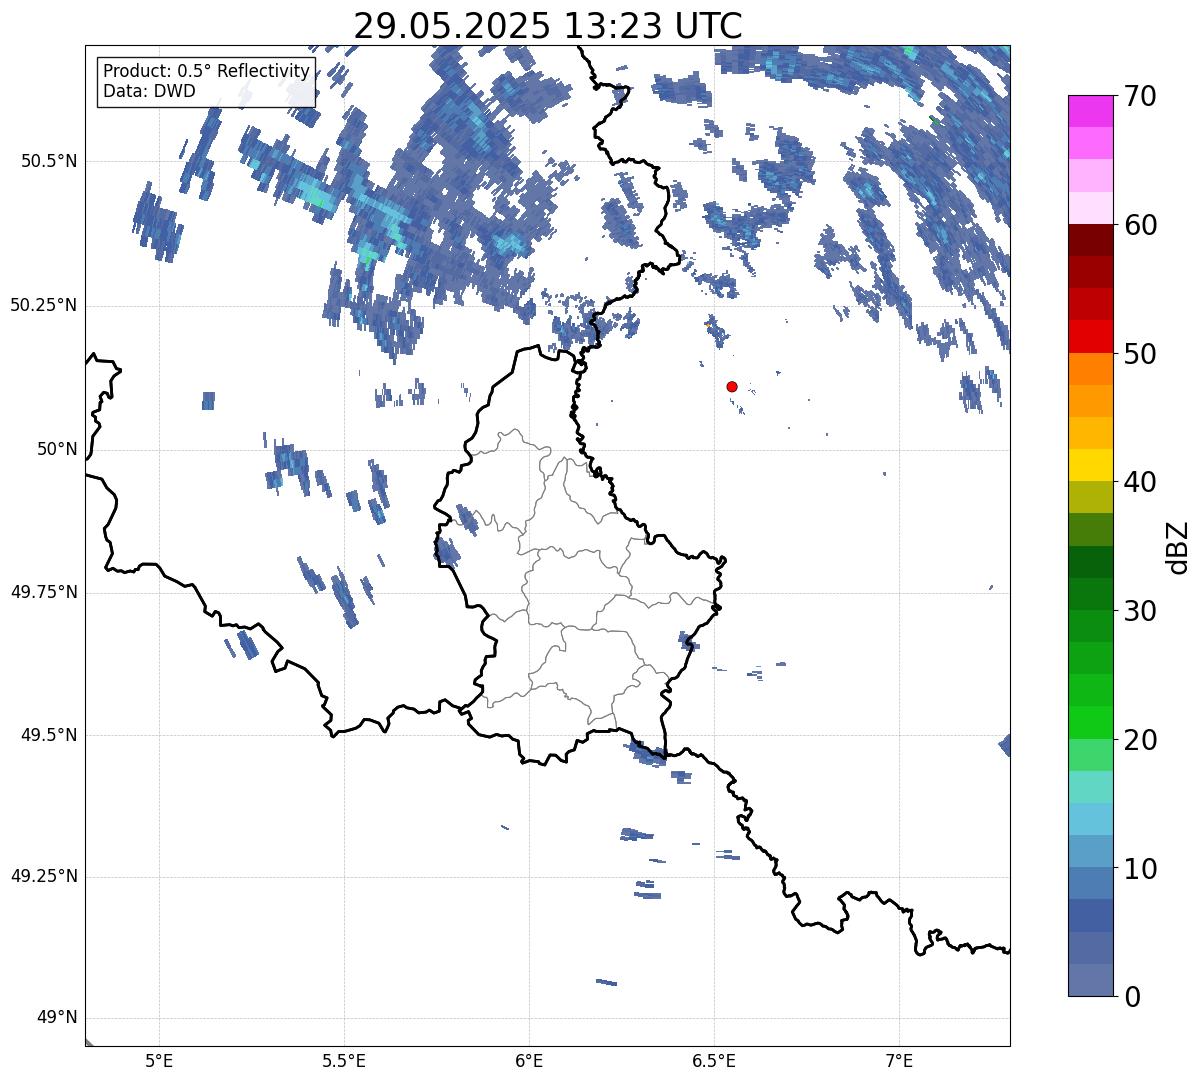The width and height of the screenshot is (1202, 1081).
Task: Click the 49.25°N latitude label
Action: [x=44, y=877]
